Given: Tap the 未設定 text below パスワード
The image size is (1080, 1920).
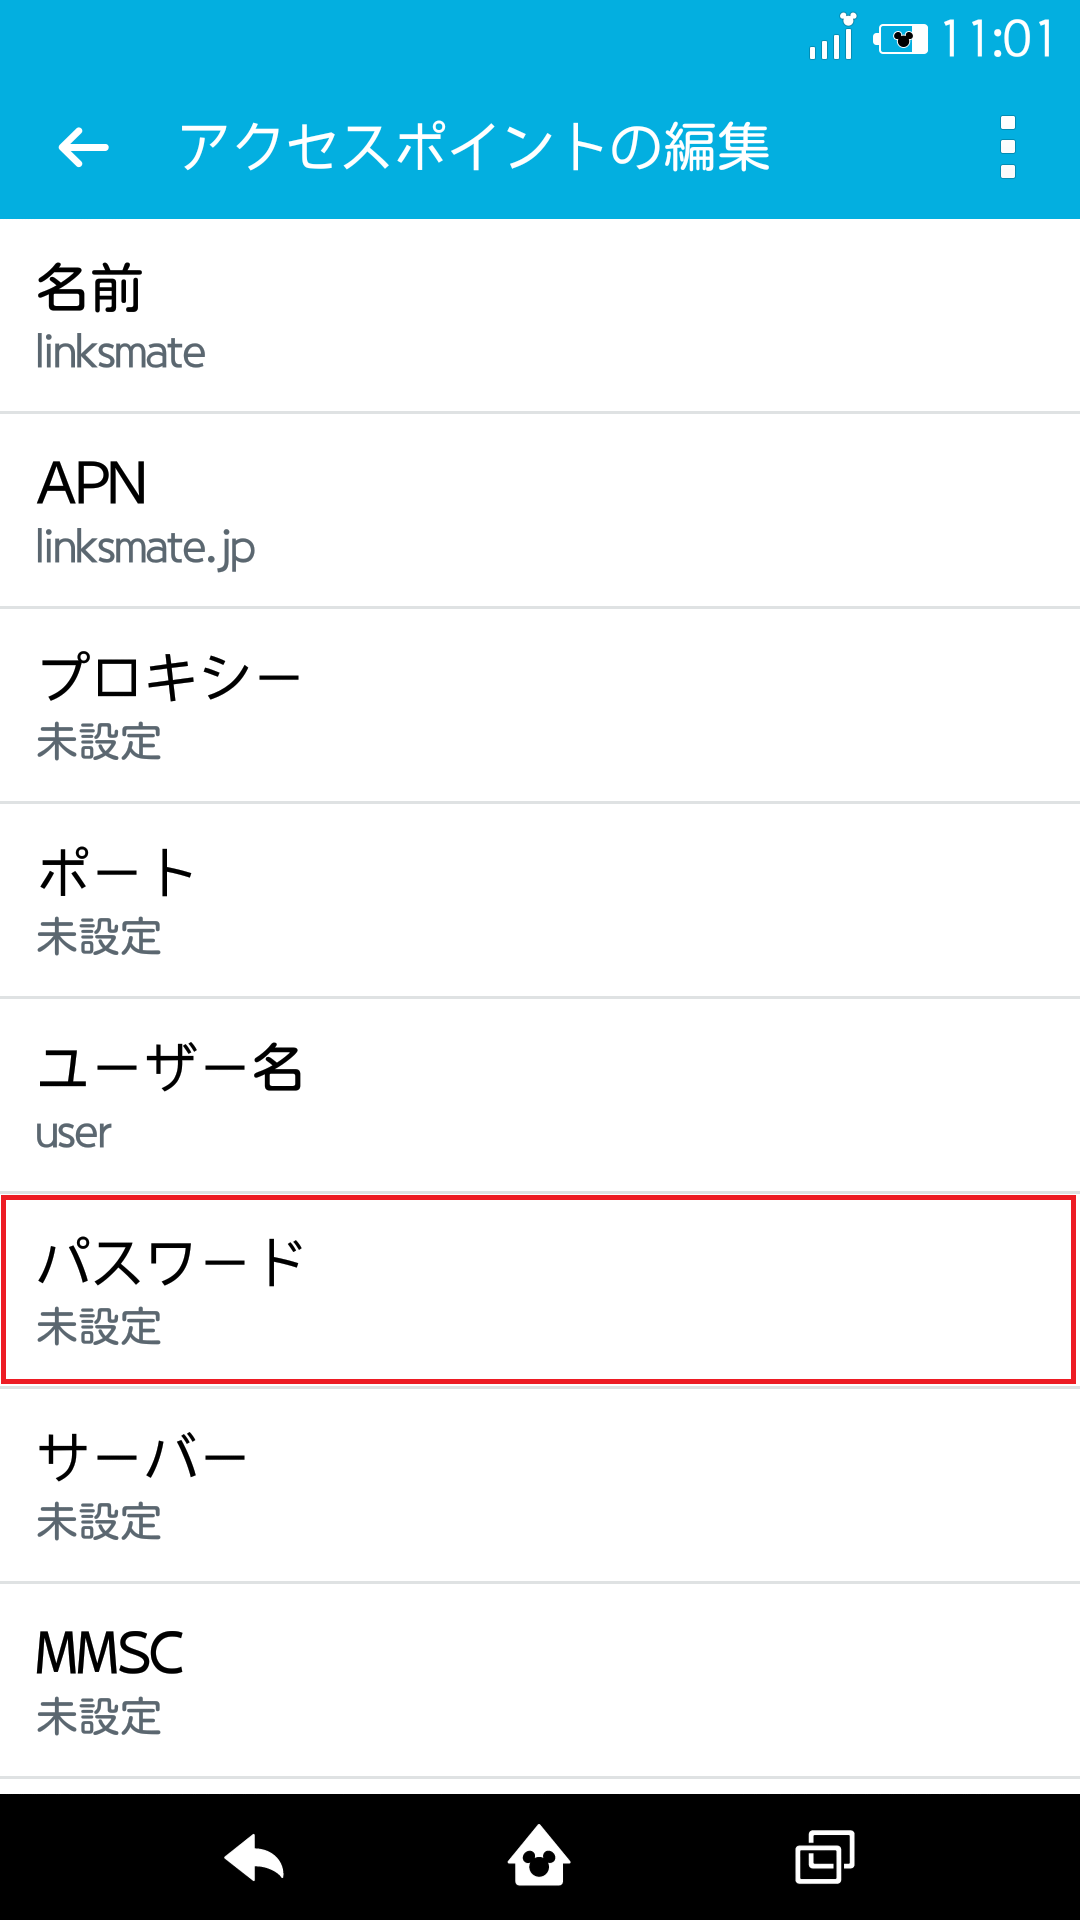Looking at the screenshot, I should (x=97, y=1330).
